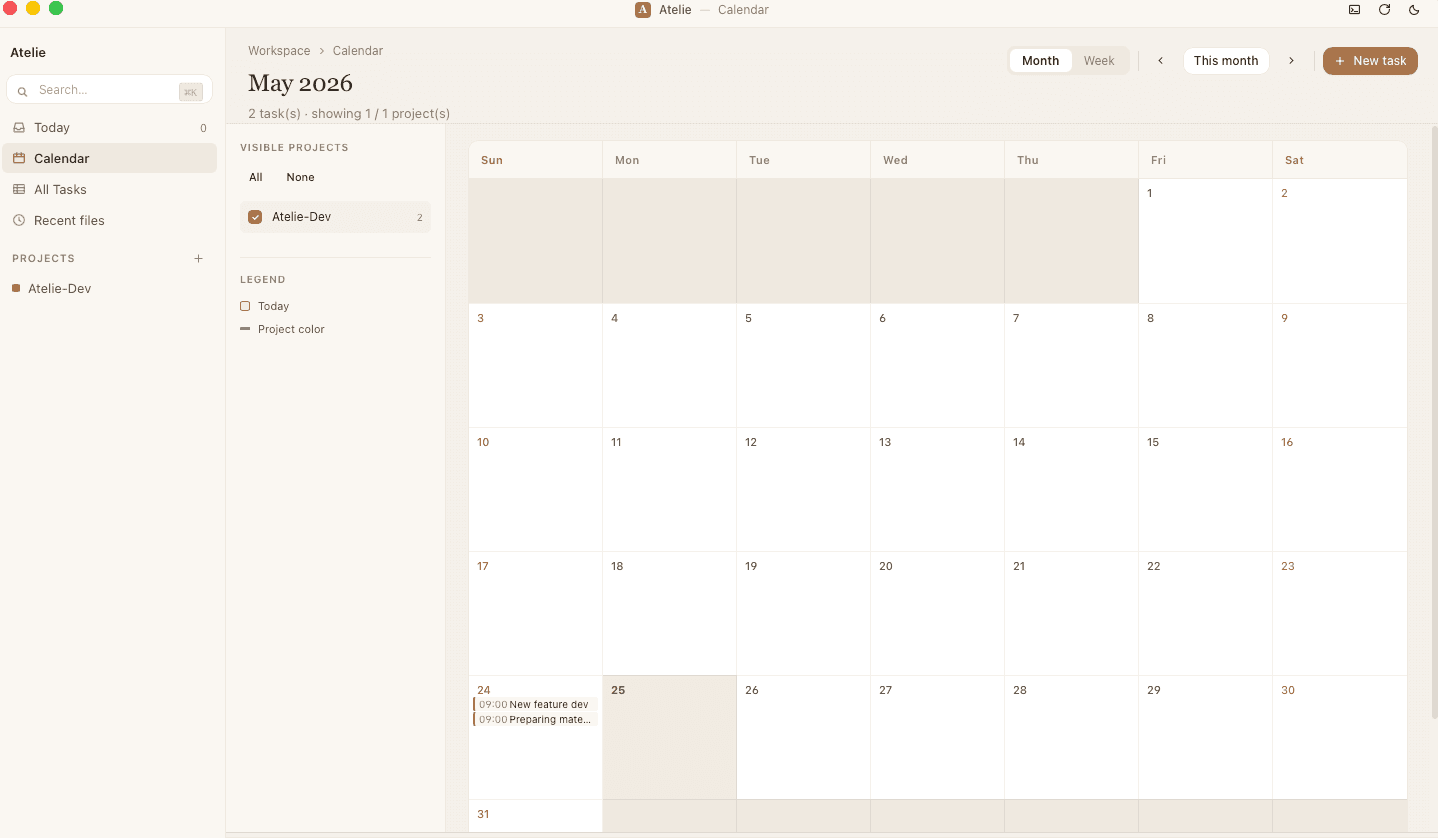Click the Today count badge '0'
This screenshot has height=838, width=1438.
point(203,128)
